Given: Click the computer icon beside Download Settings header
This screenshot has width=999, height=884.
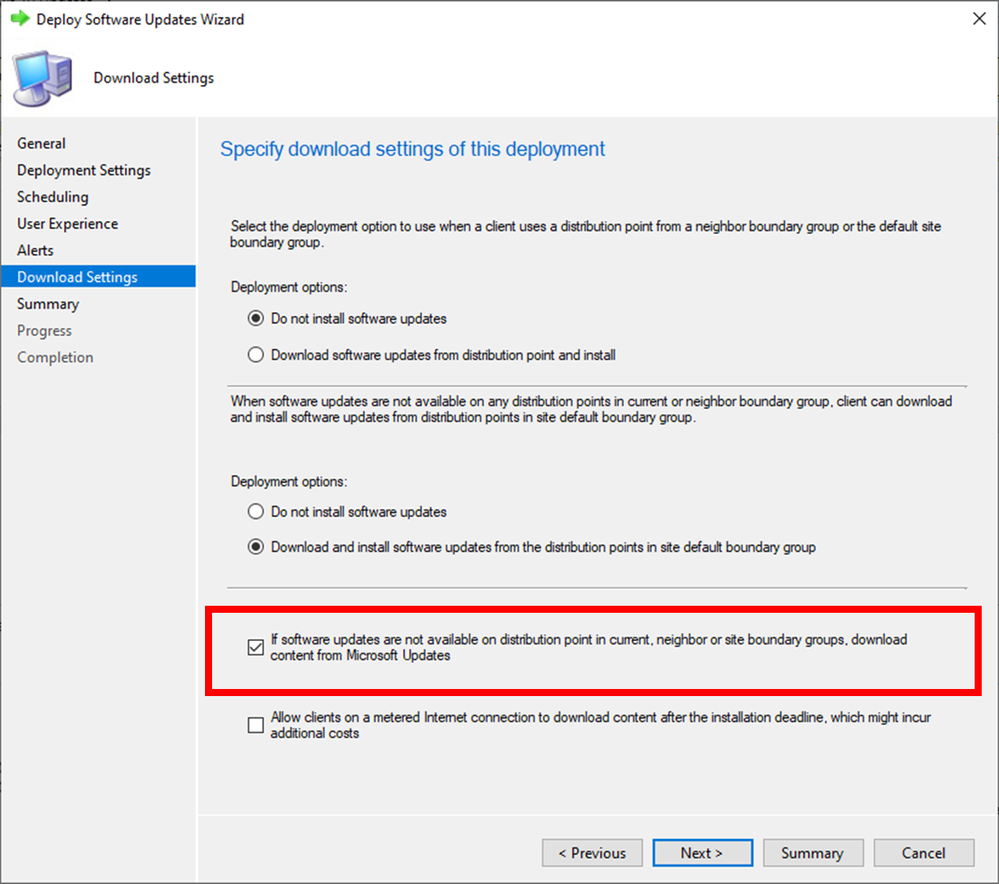Looking at the screenshot, I should coord(42,78).
